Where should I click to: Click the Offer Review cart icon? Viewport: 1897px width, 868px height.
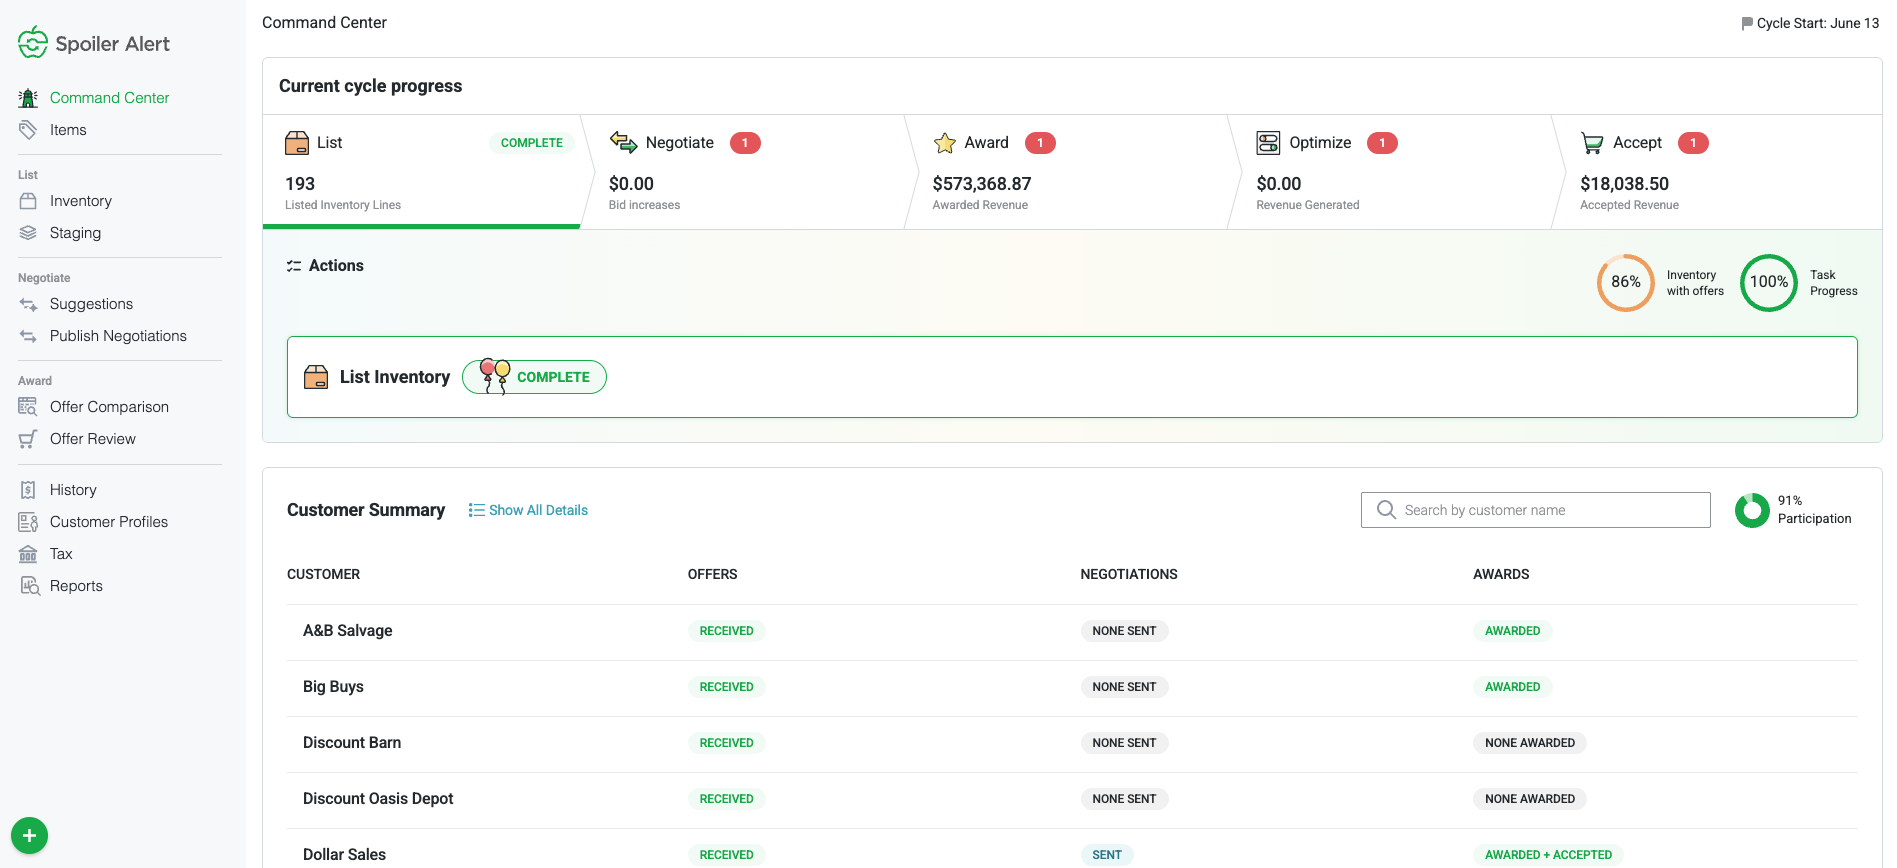coord(28,439)
